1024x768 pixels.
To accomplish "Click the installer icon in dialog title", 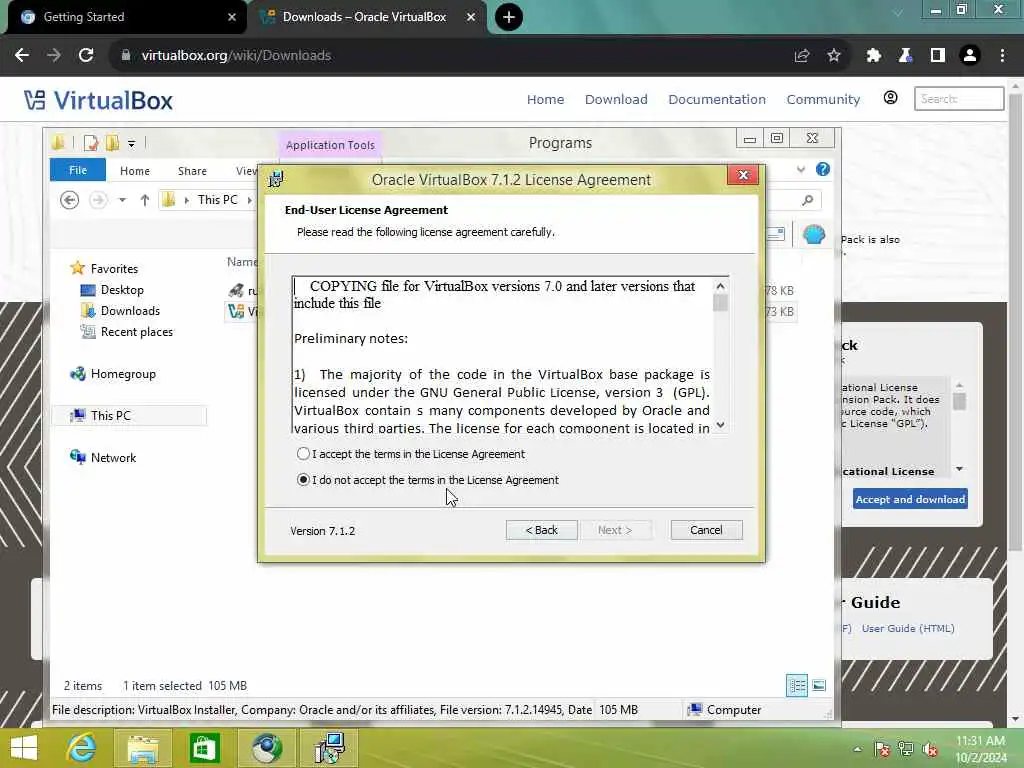I will 276,179.
